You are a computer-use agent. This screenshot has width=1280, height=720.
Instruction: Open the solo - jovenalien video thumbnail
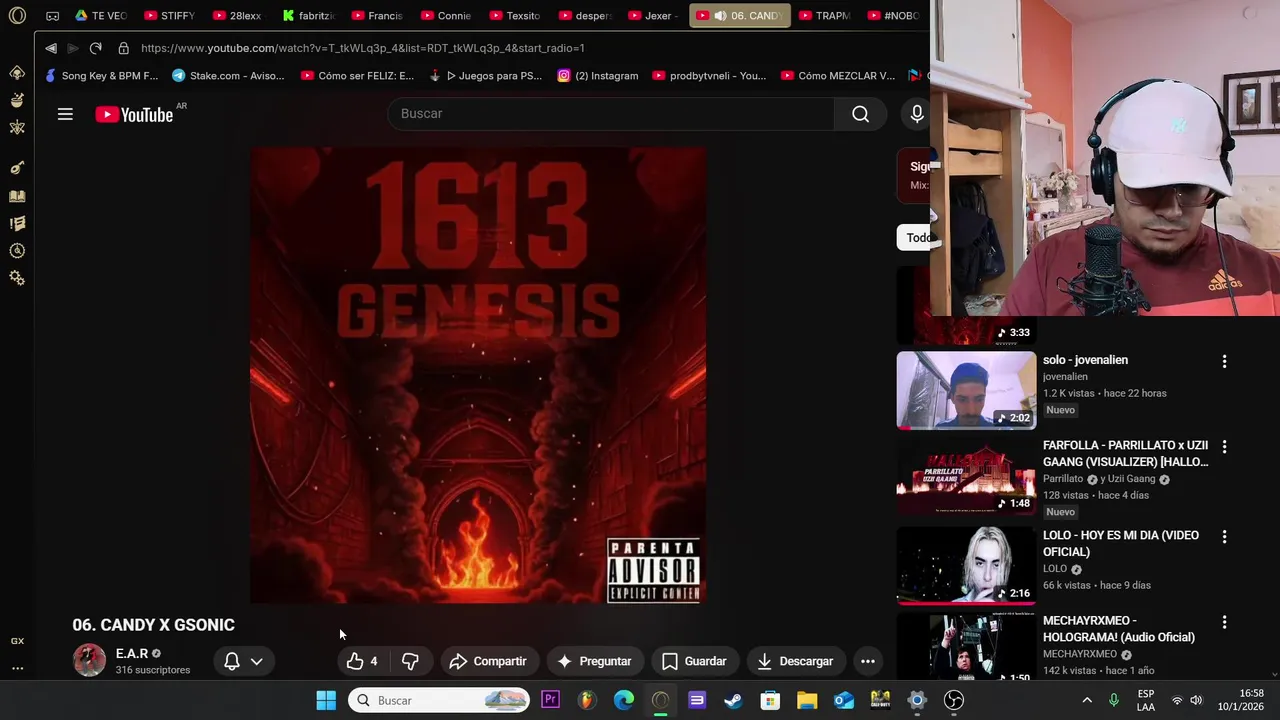pos(966,390)
